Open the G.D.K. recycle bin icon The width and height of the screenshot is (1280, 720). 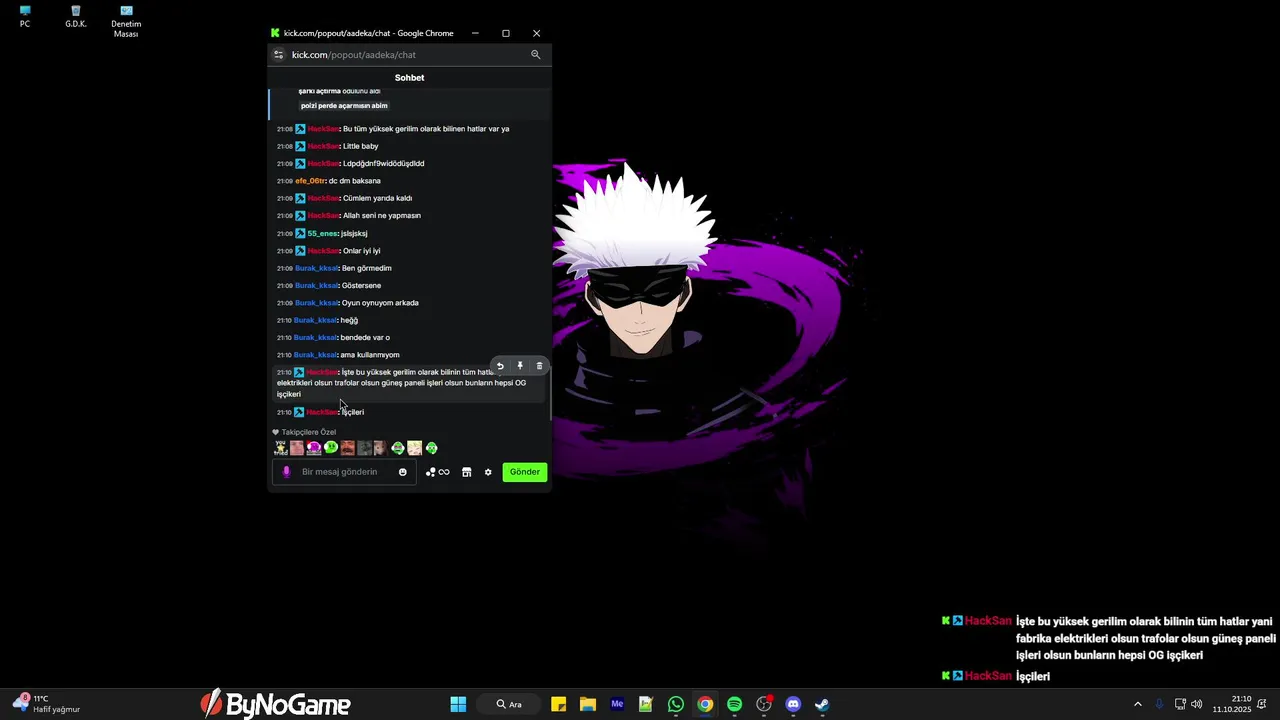(76, 17)
